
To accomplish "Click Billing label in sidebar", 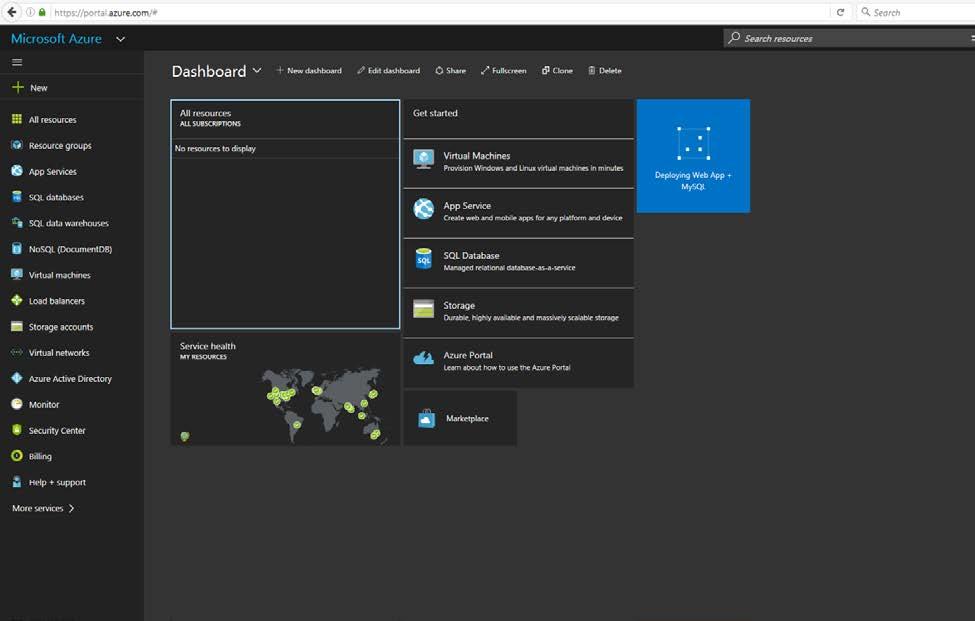I will tap(40, 456).
